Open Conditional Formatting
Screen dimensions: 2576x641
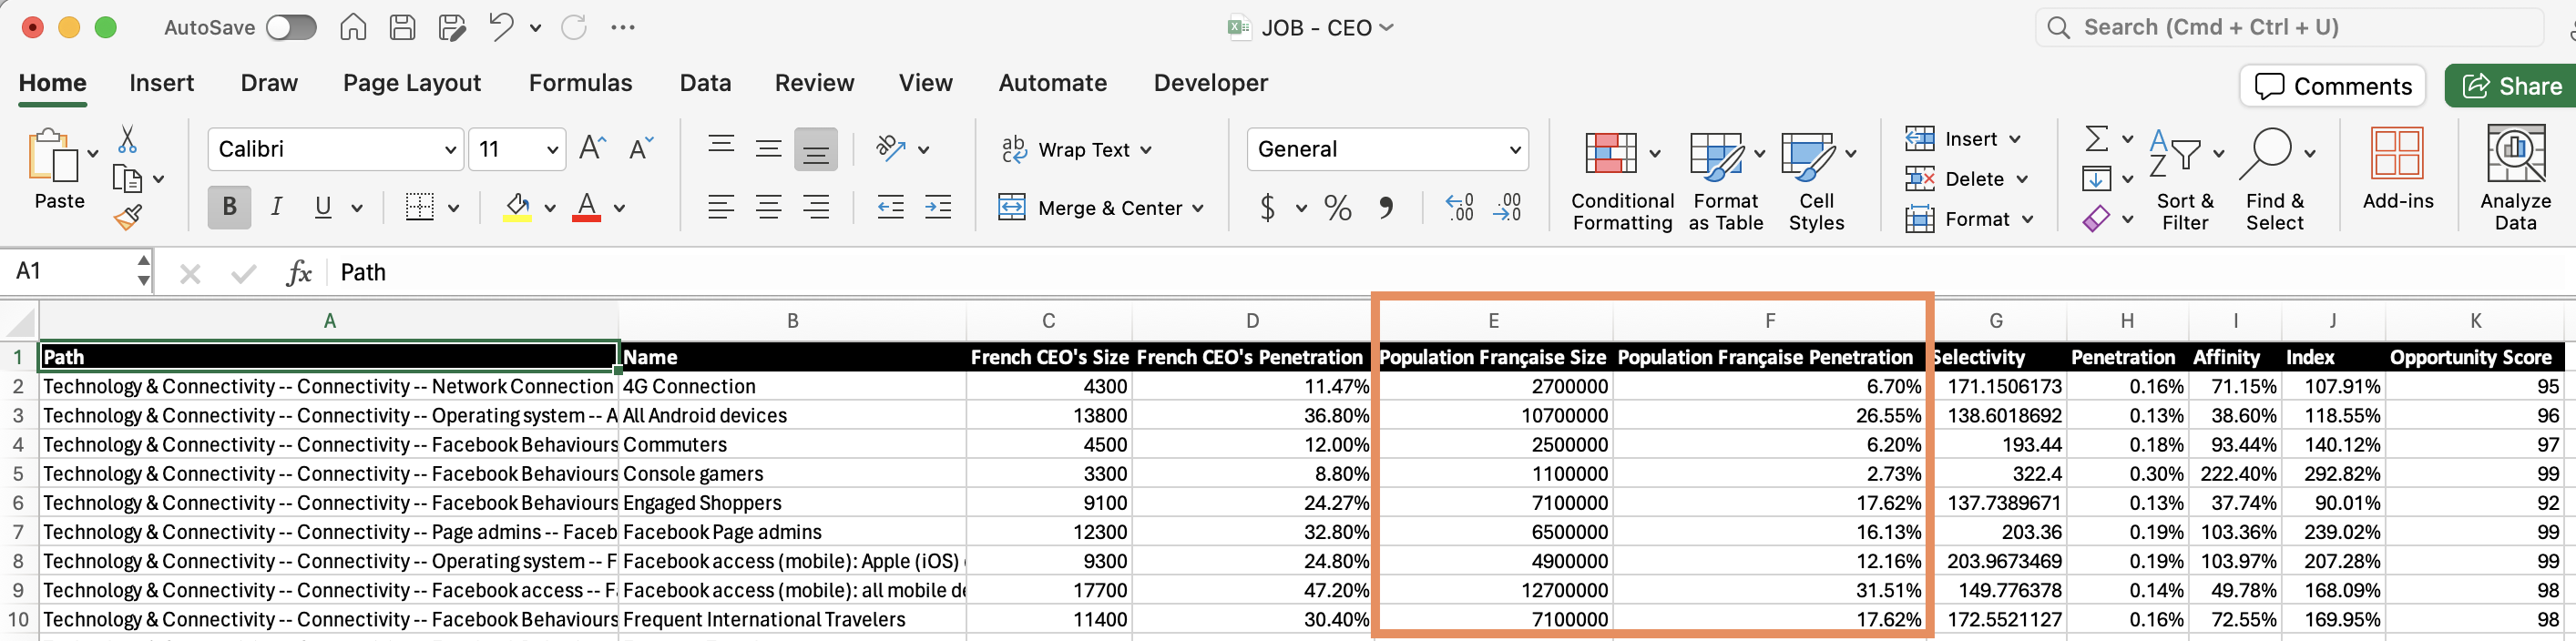tap(1621, 180)
